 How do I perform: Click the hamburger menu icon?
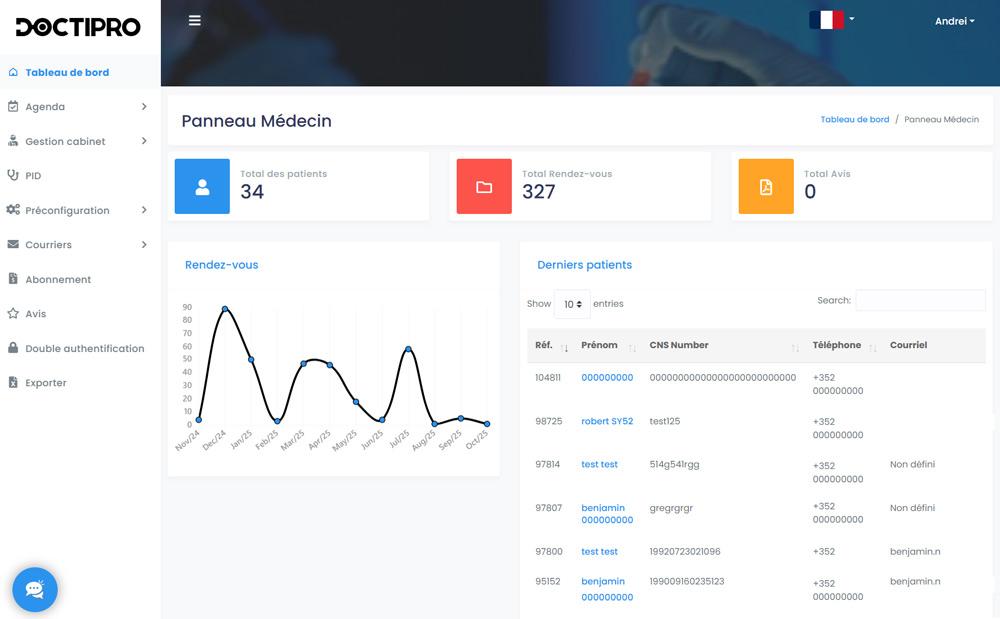(195, 20)
